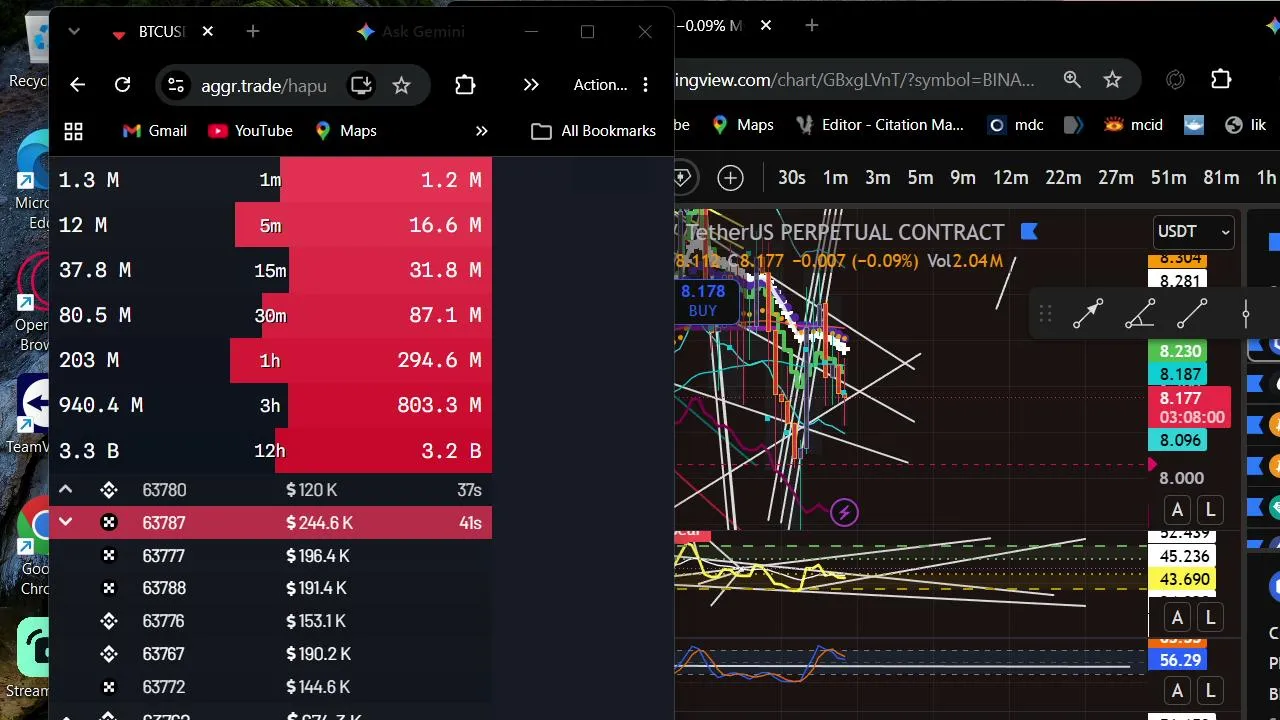
Task: Reload the aggr.trade page
Action: coord(123,85)
